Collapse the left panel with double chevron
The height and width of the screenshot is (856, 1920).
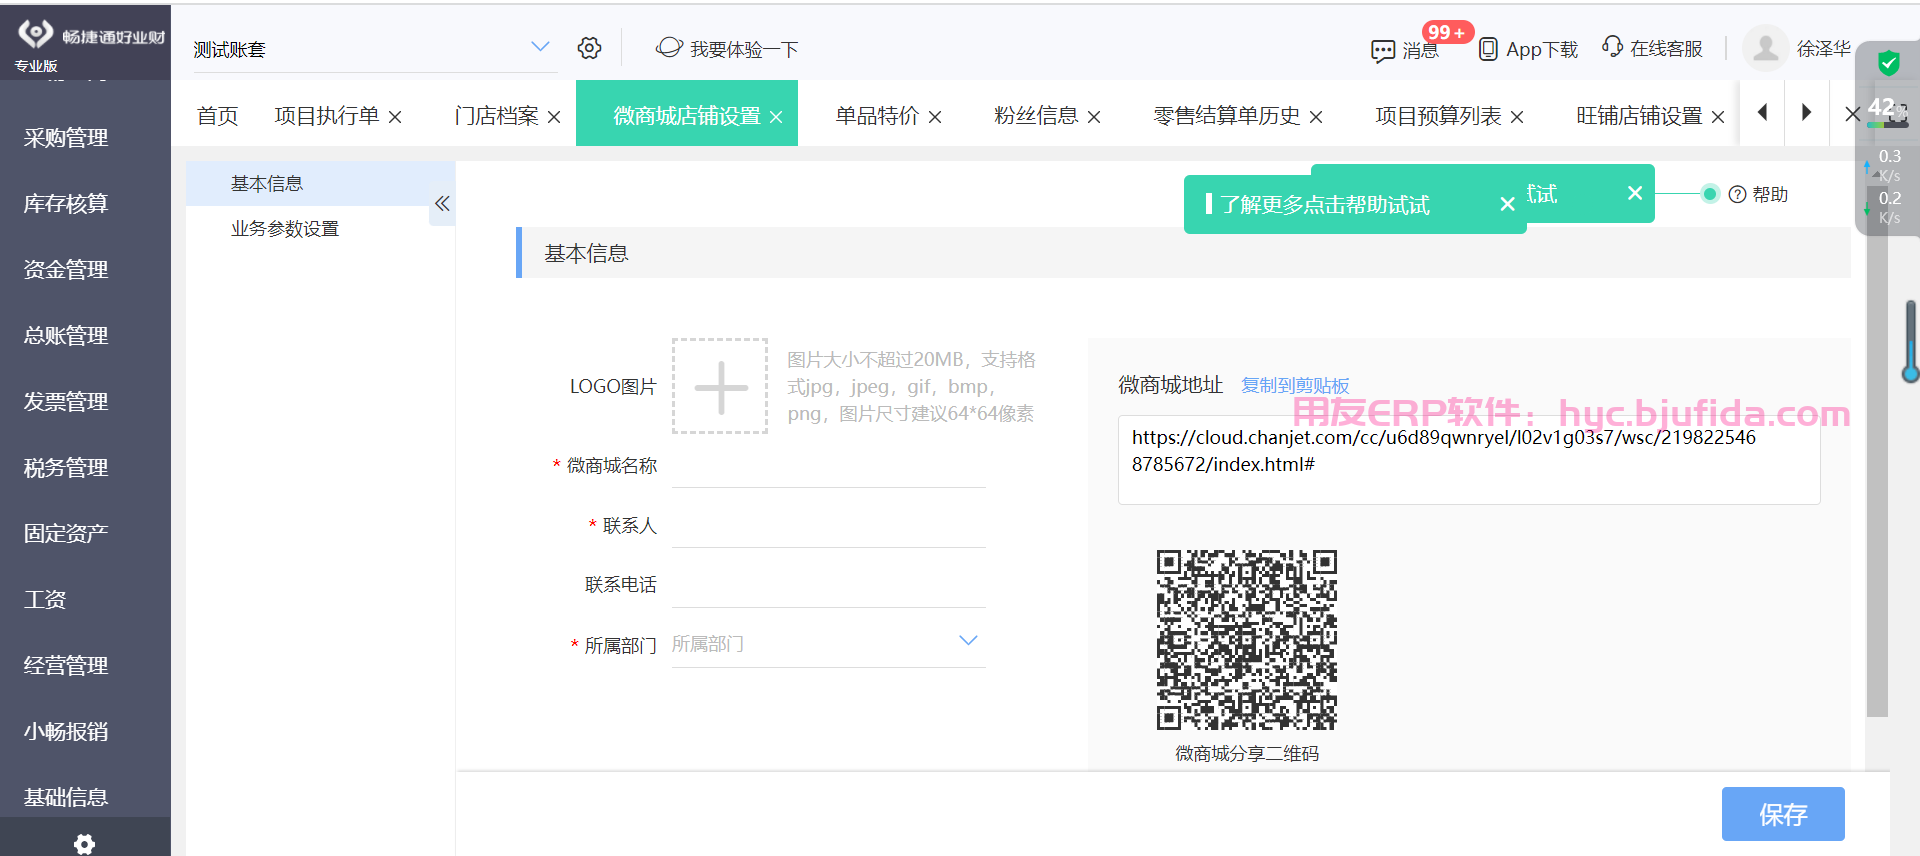click(x=442, y=204)
